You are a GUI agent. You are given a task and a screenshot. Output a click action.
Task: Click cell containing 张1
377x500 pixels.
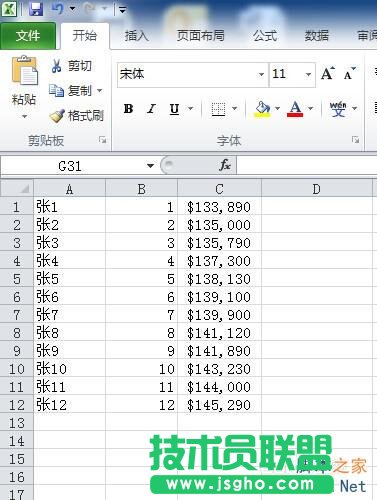click(x=69, y=207)
